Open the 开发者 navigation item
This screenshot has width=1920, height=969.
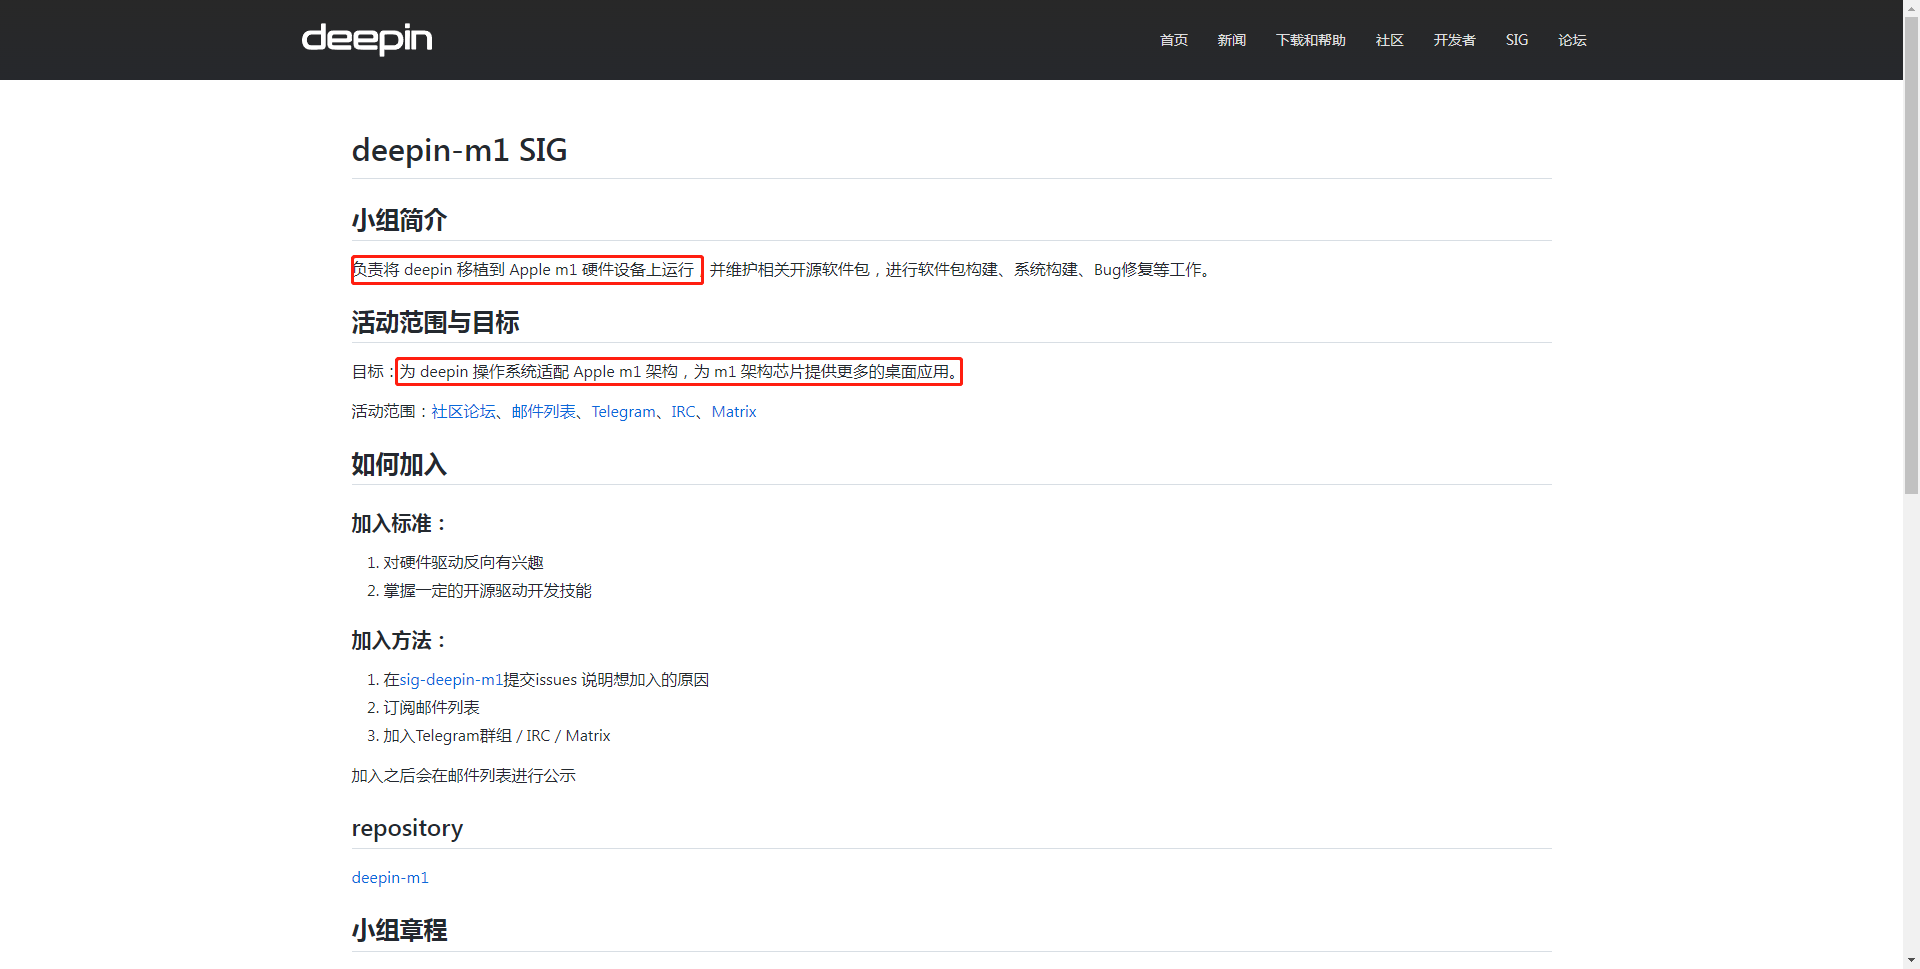click(x=1455, y=40)
